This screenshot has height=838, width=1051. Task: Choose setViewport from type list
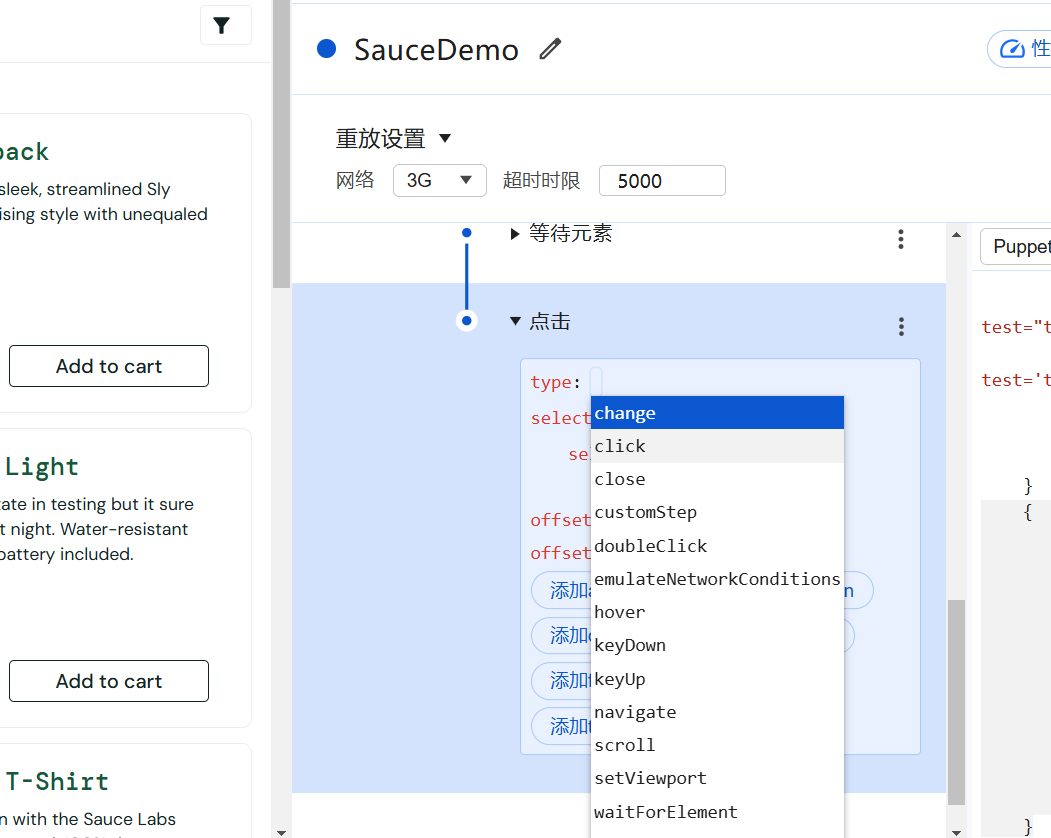pyautogui.click(x=717, y=778)
